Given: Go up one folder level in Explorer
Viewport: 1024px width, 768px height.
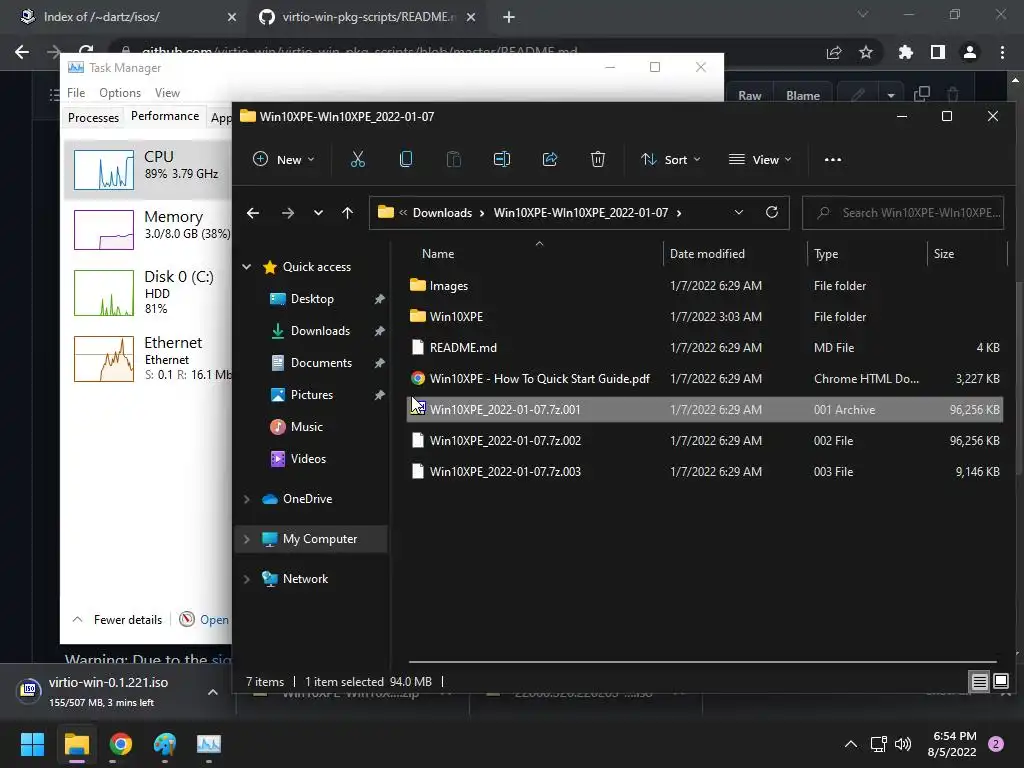Looking at the screenshot, I should pos(347,213).
